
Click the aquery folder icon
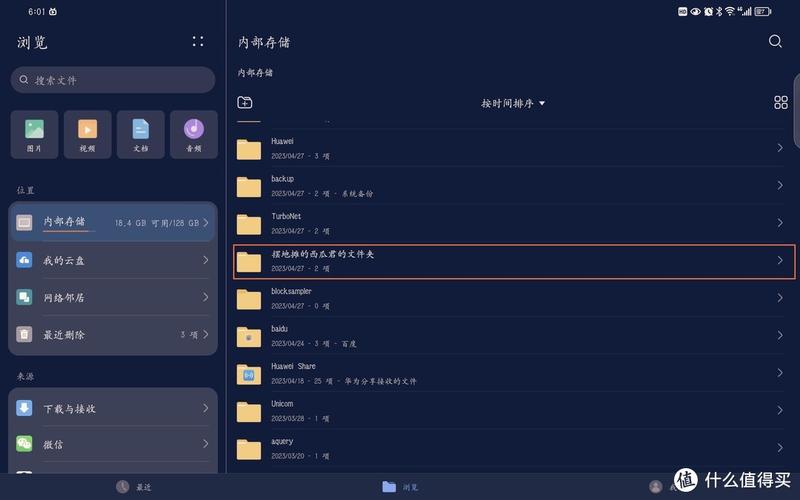[x=249, y=449]
